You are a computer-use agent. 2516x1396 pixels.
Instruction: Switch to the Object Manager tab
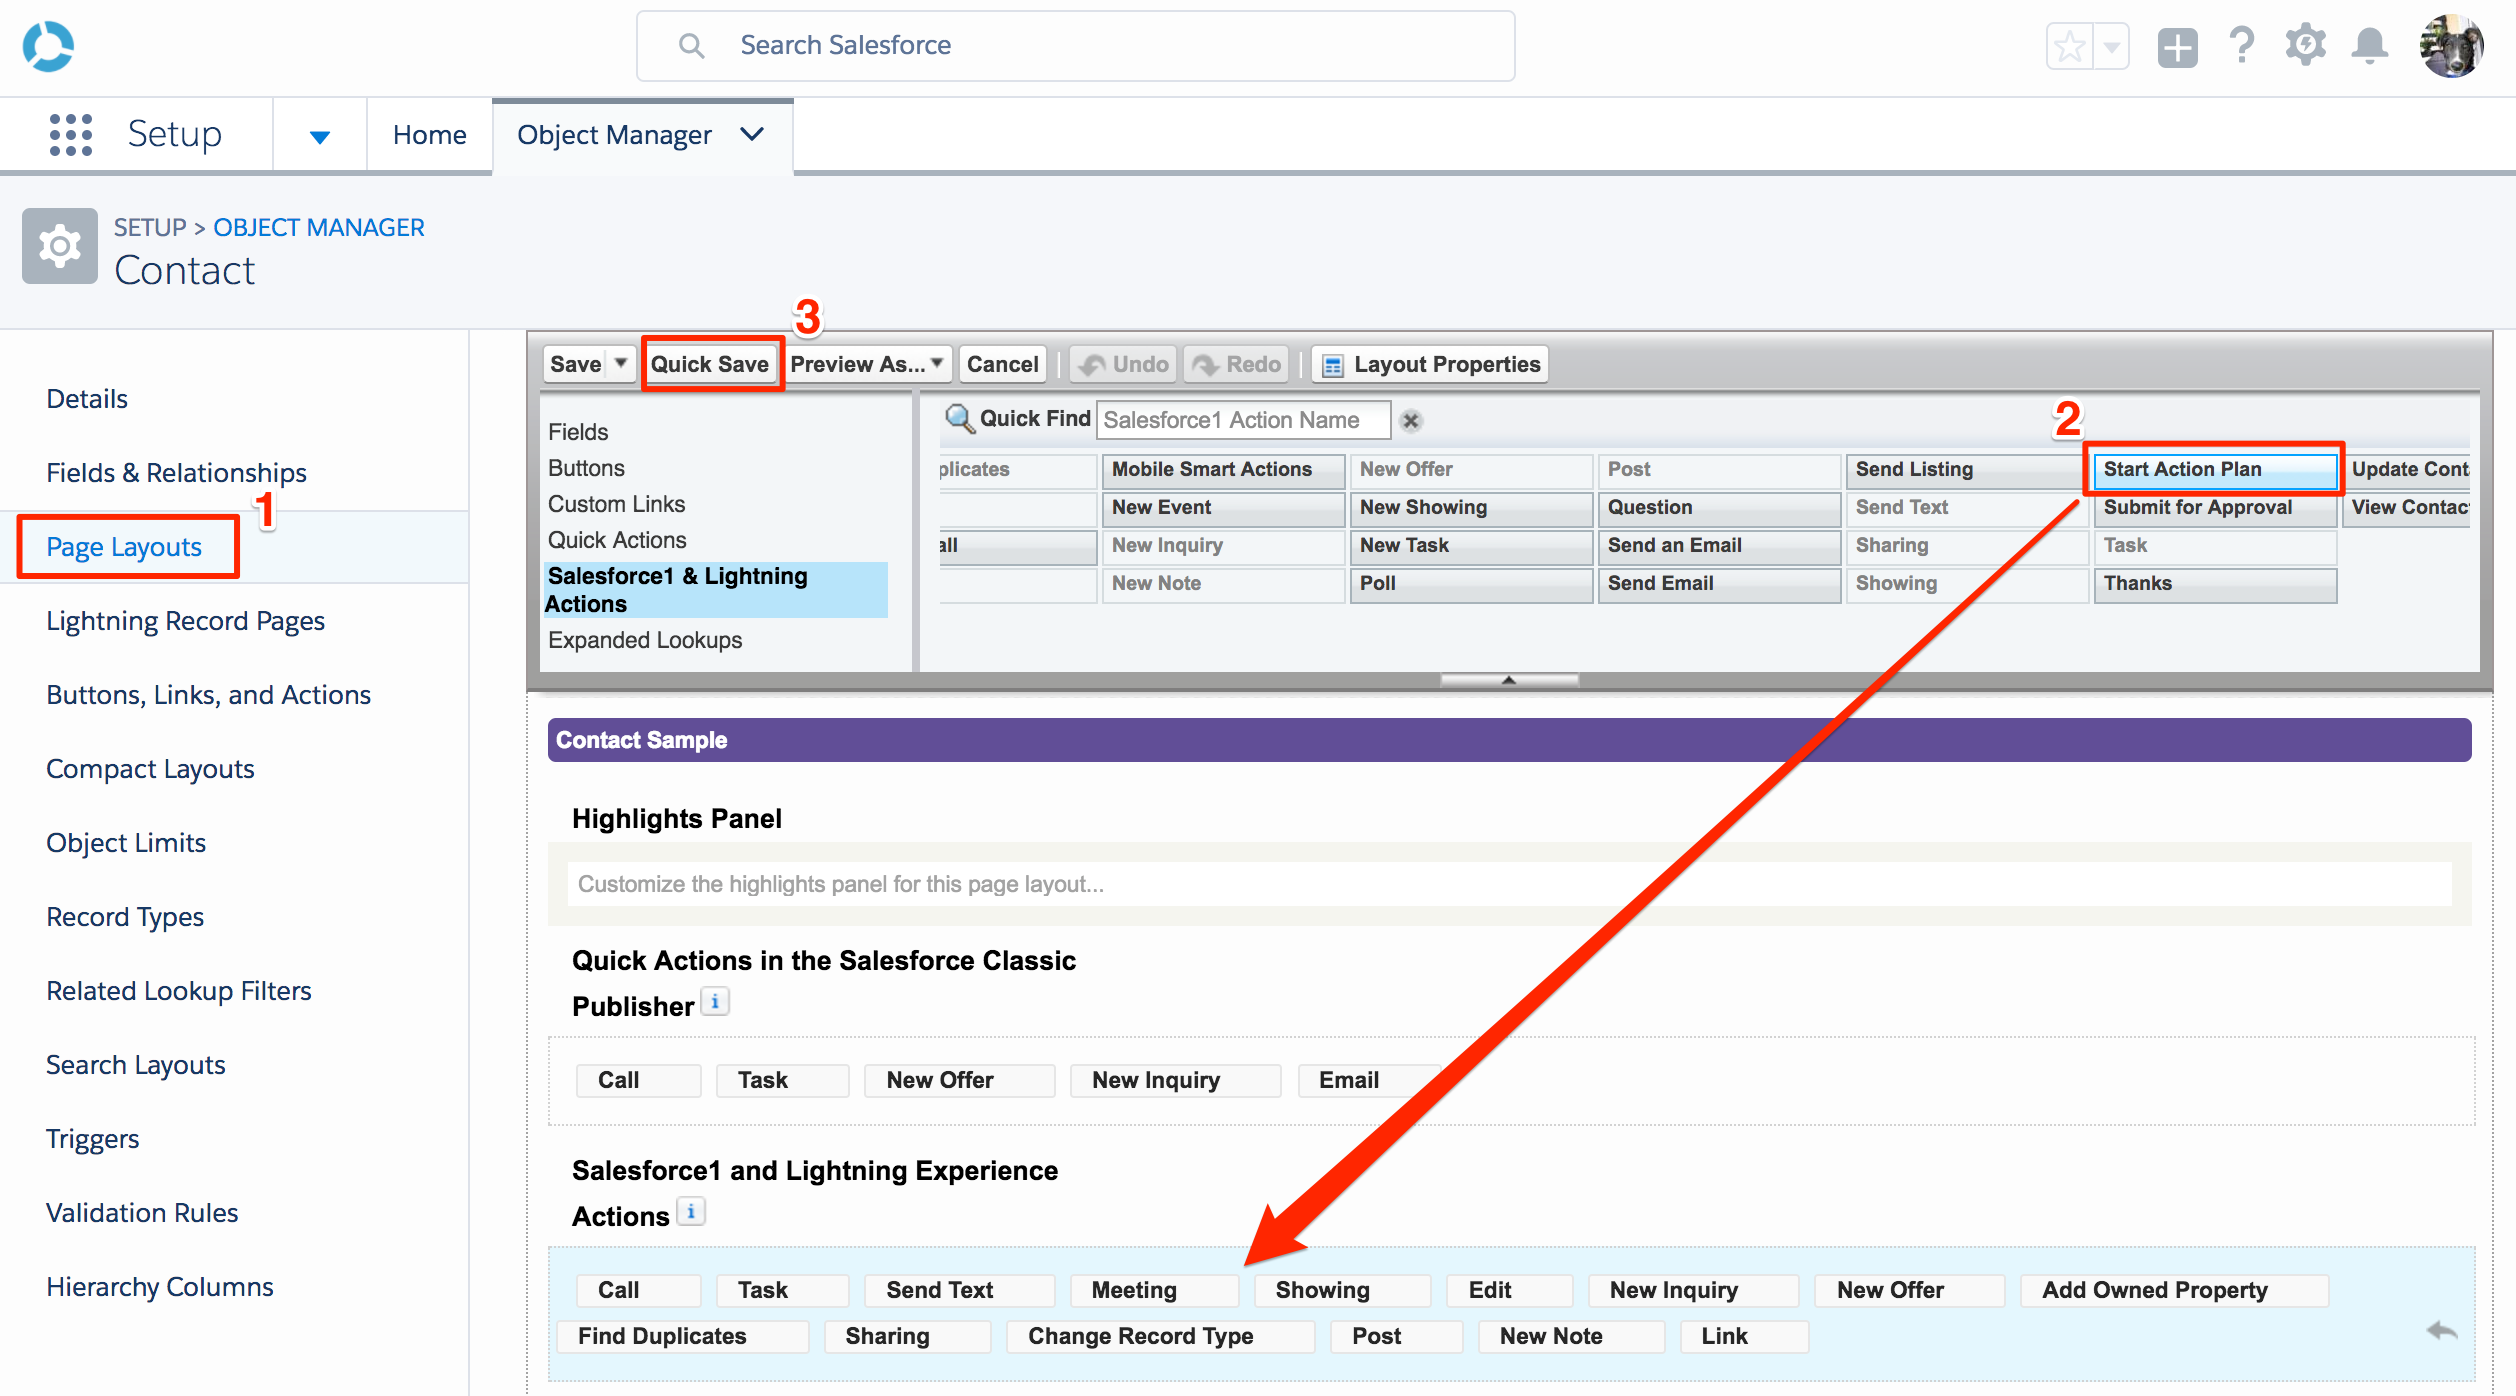click(614, 135)
